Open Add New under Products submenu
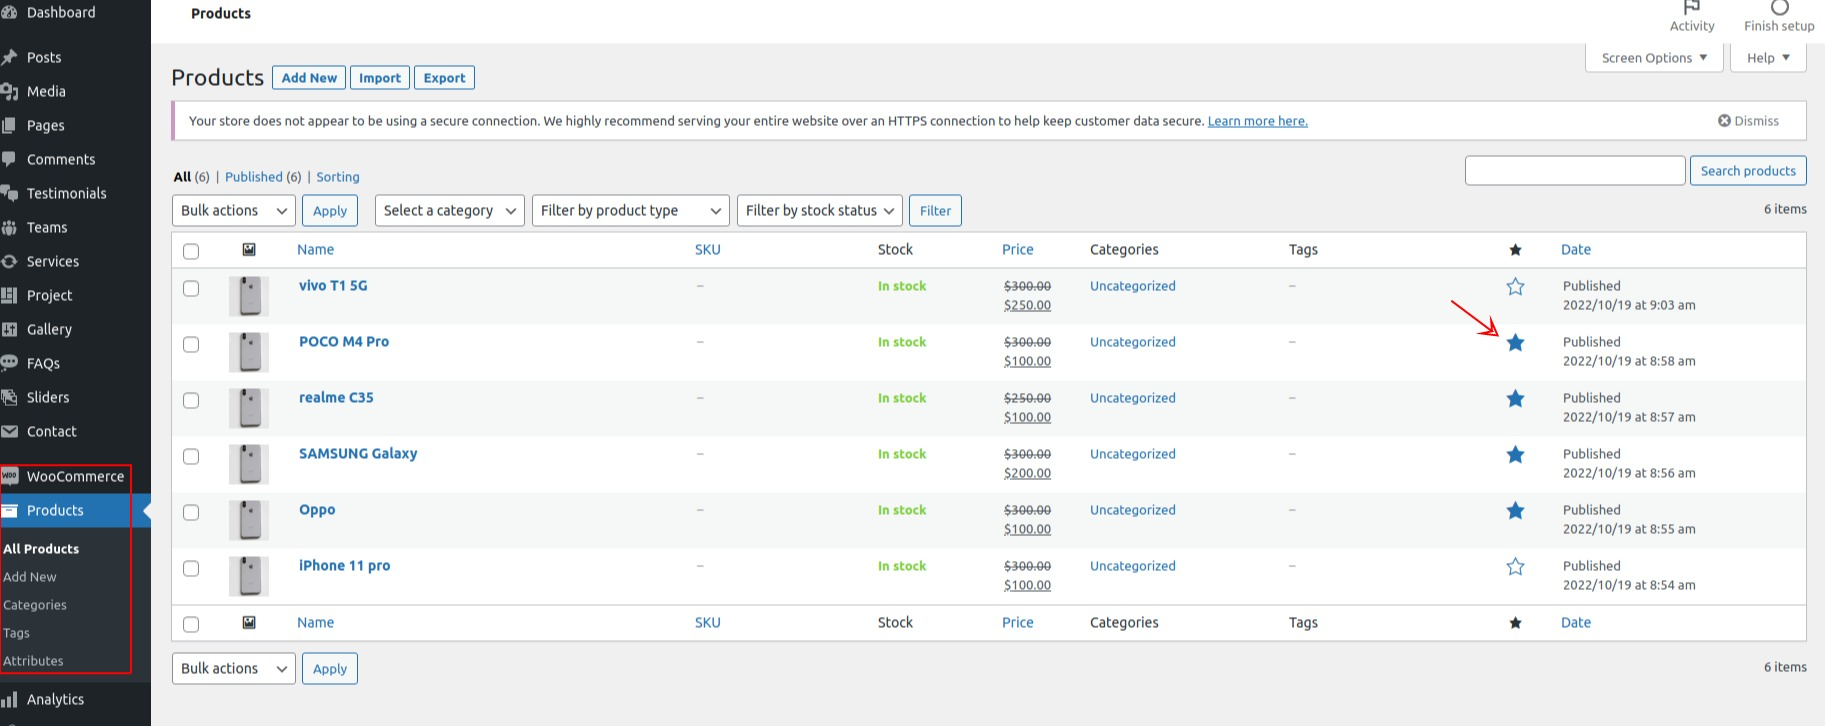The image size is (1825, 726). 30,577
